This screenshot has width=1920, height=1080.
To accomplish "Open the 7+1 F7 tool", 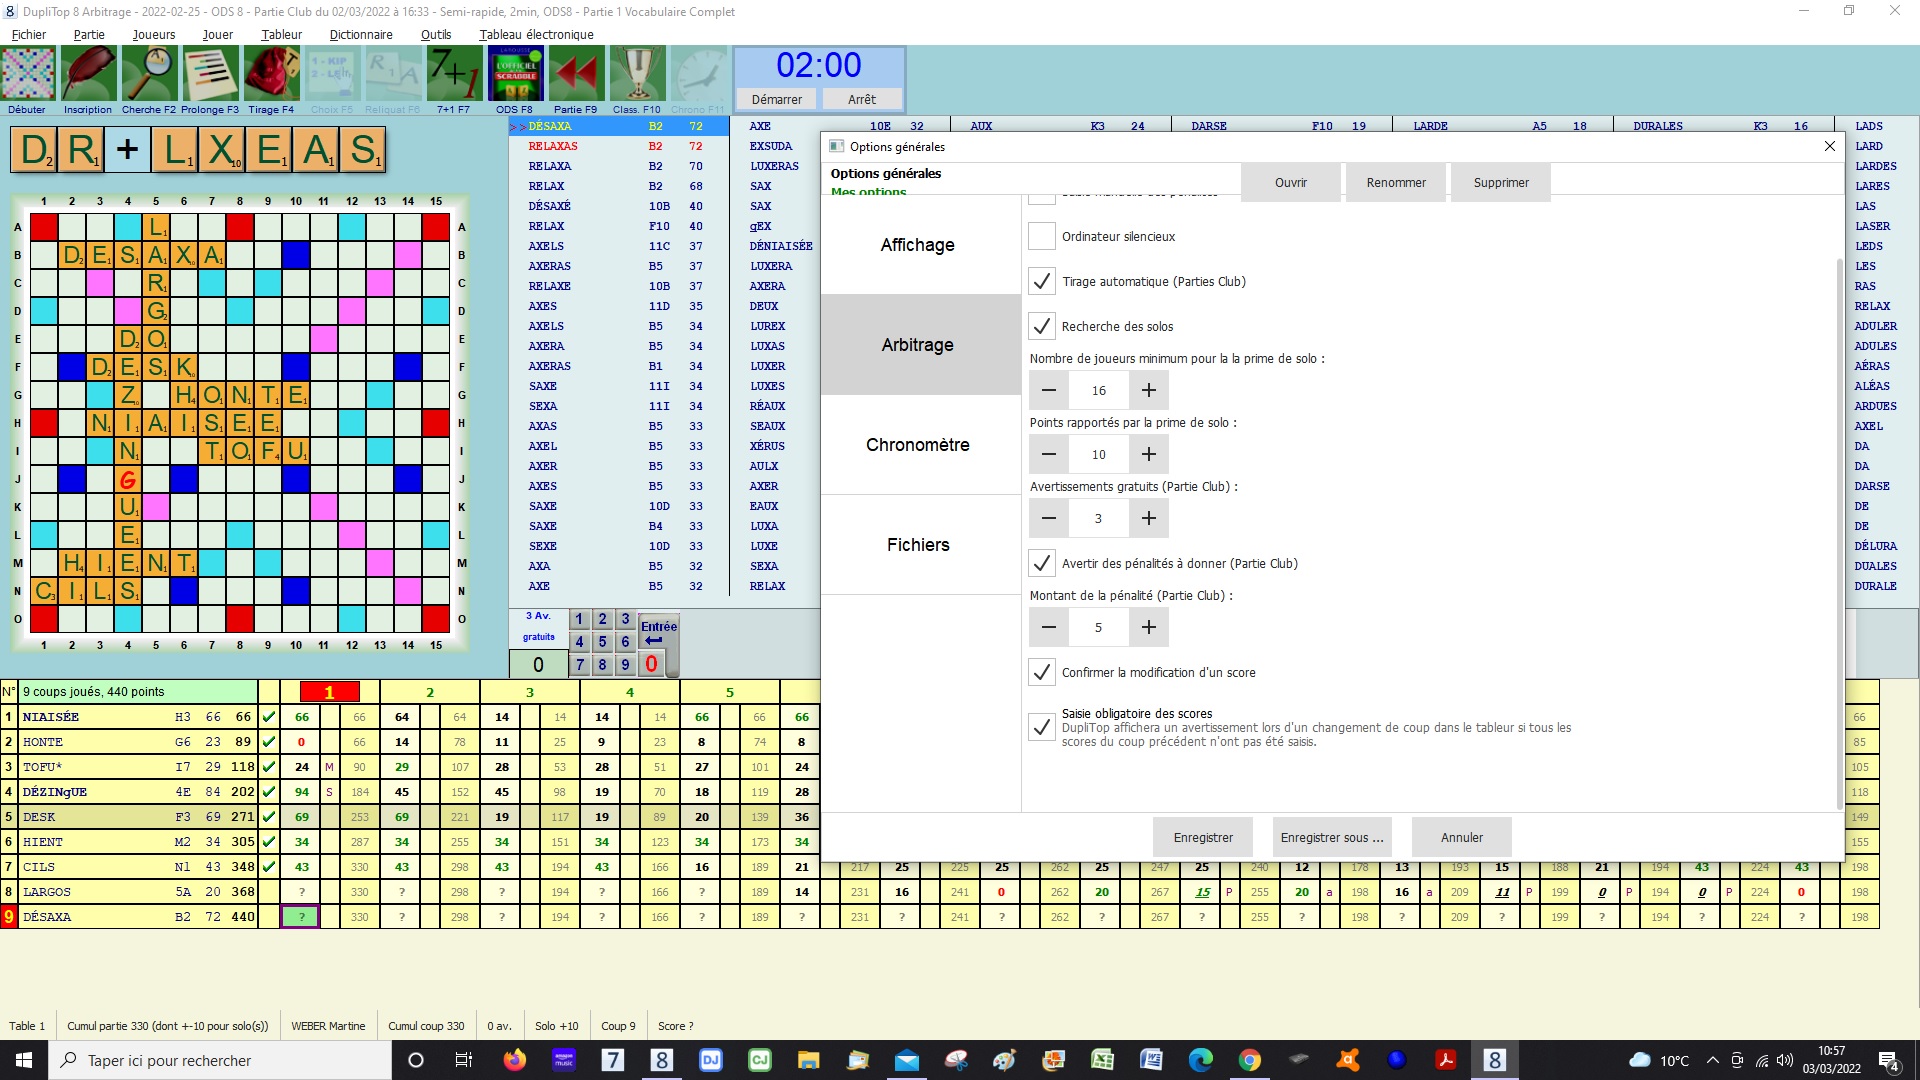I will pyautogui.click(x=453, y=74).
